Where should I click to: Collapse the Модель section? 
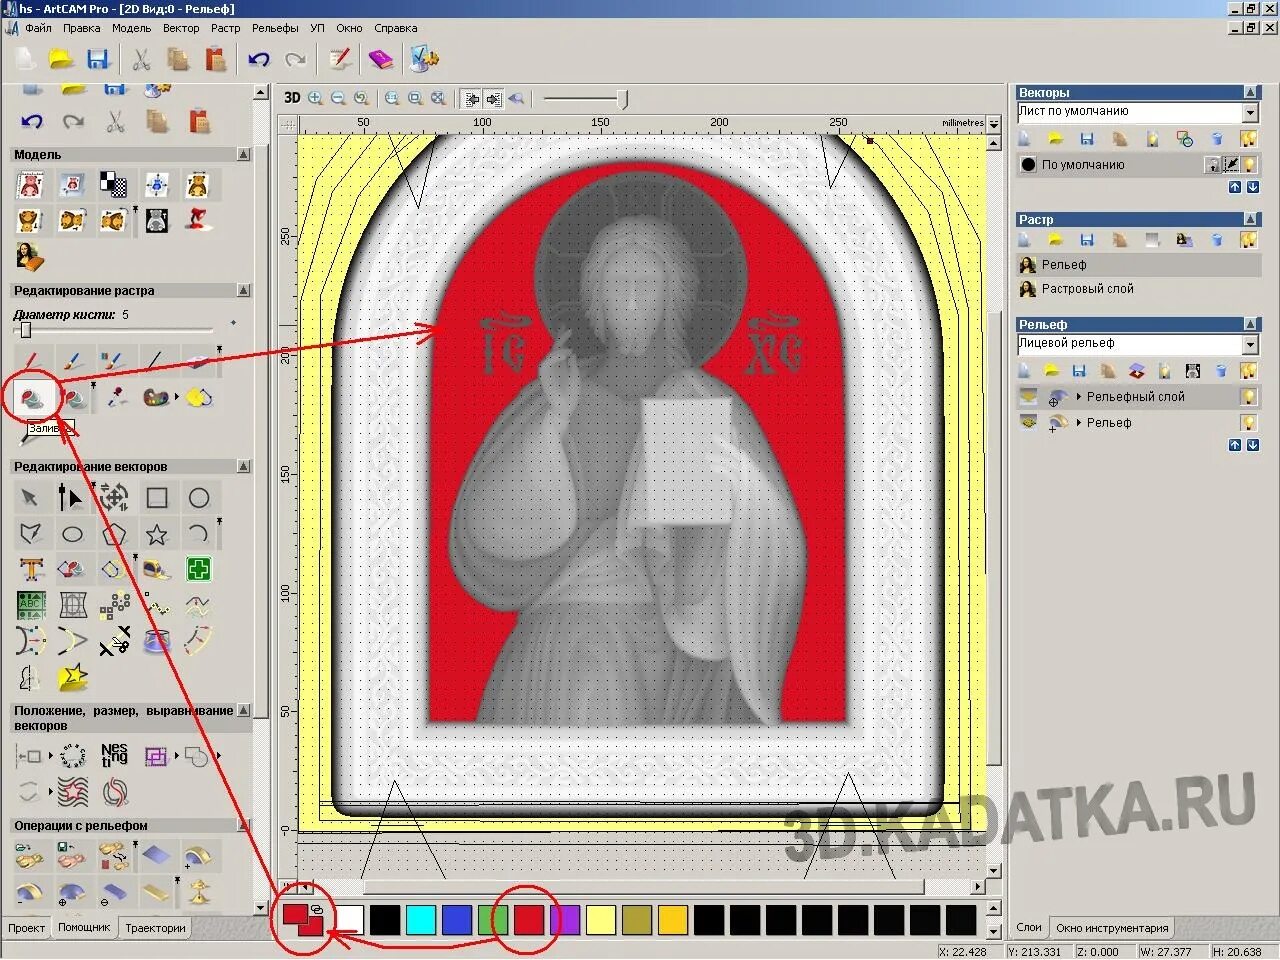243,154
